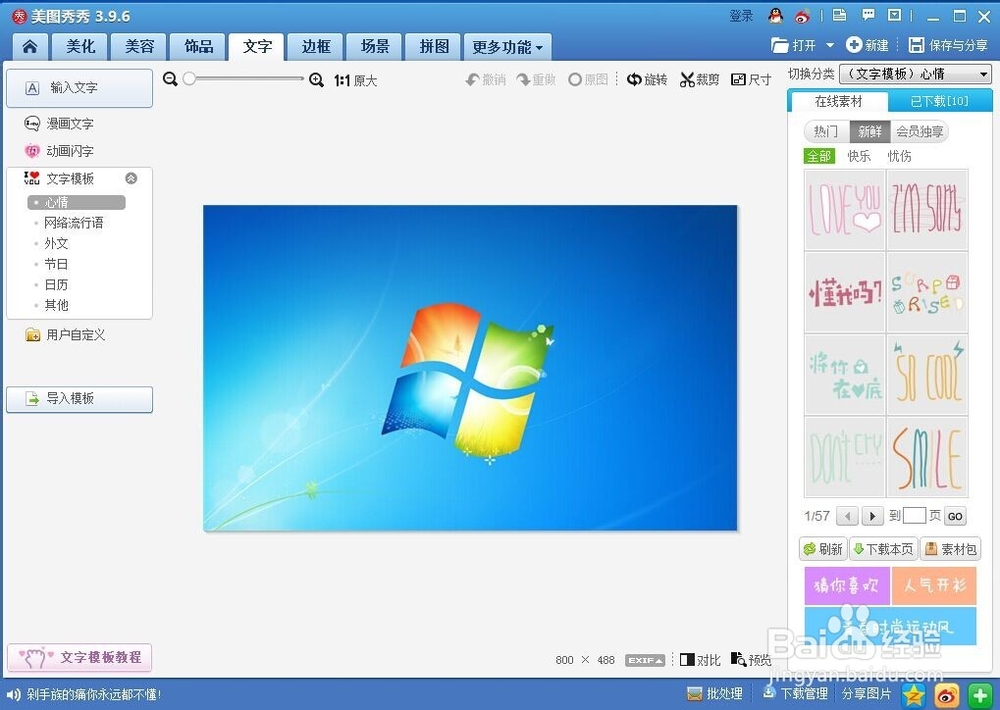Expand the 更多功能 dropdown menu
The image size is (1000, 710).
point(507,47)
